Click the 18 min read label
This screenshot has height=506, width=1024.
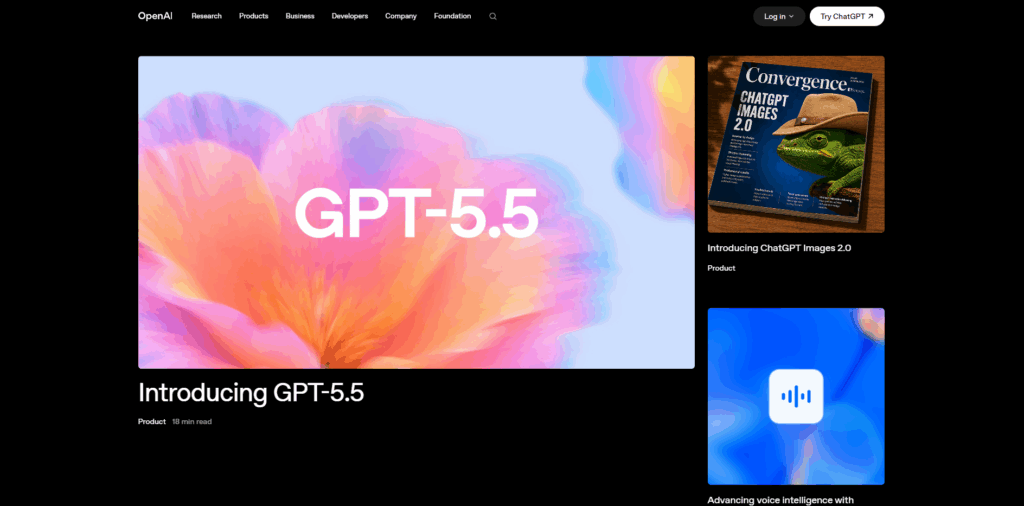192,422
